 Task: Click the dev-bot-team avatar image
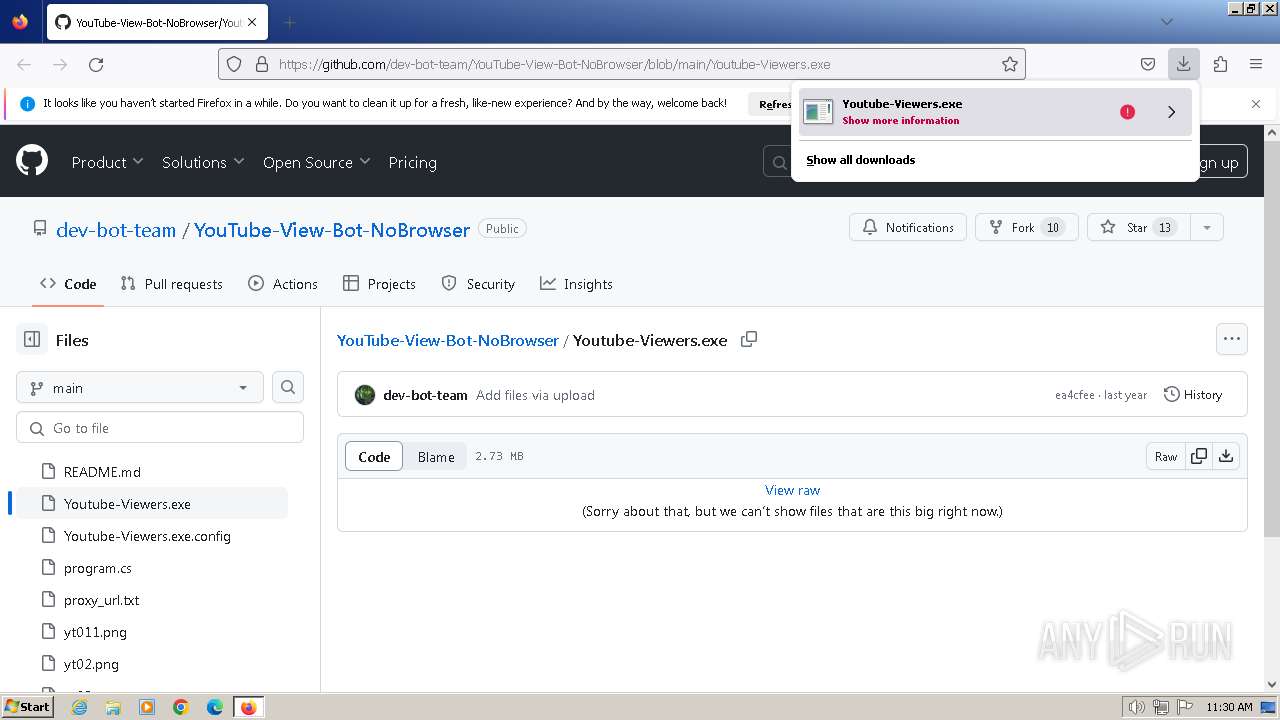tap(365, 395)
